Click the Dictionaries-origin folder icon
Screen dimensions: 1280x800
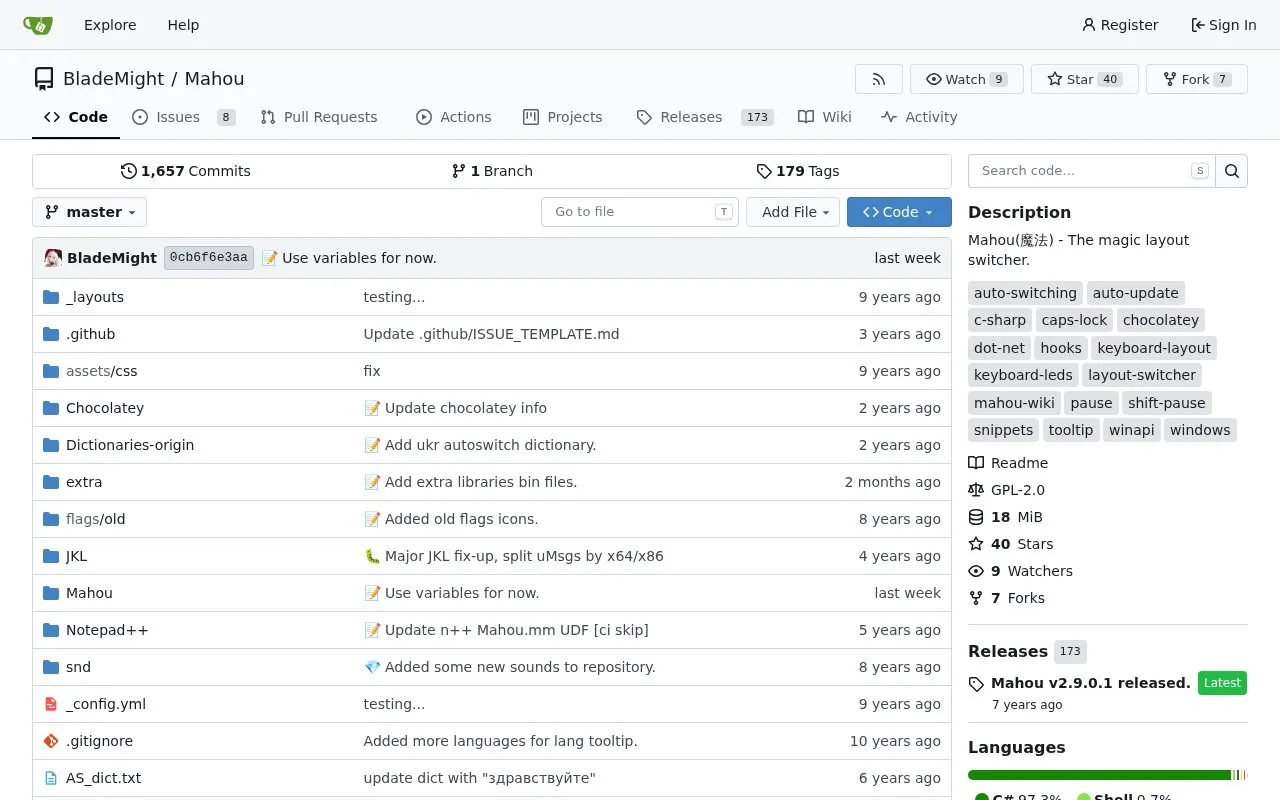pyautogui.click(x=51, y=445)
